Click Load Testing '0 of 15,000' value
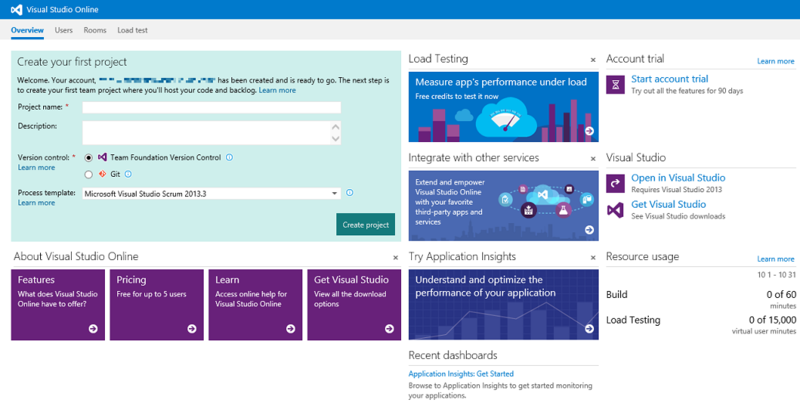 click(x=772, y=320)
